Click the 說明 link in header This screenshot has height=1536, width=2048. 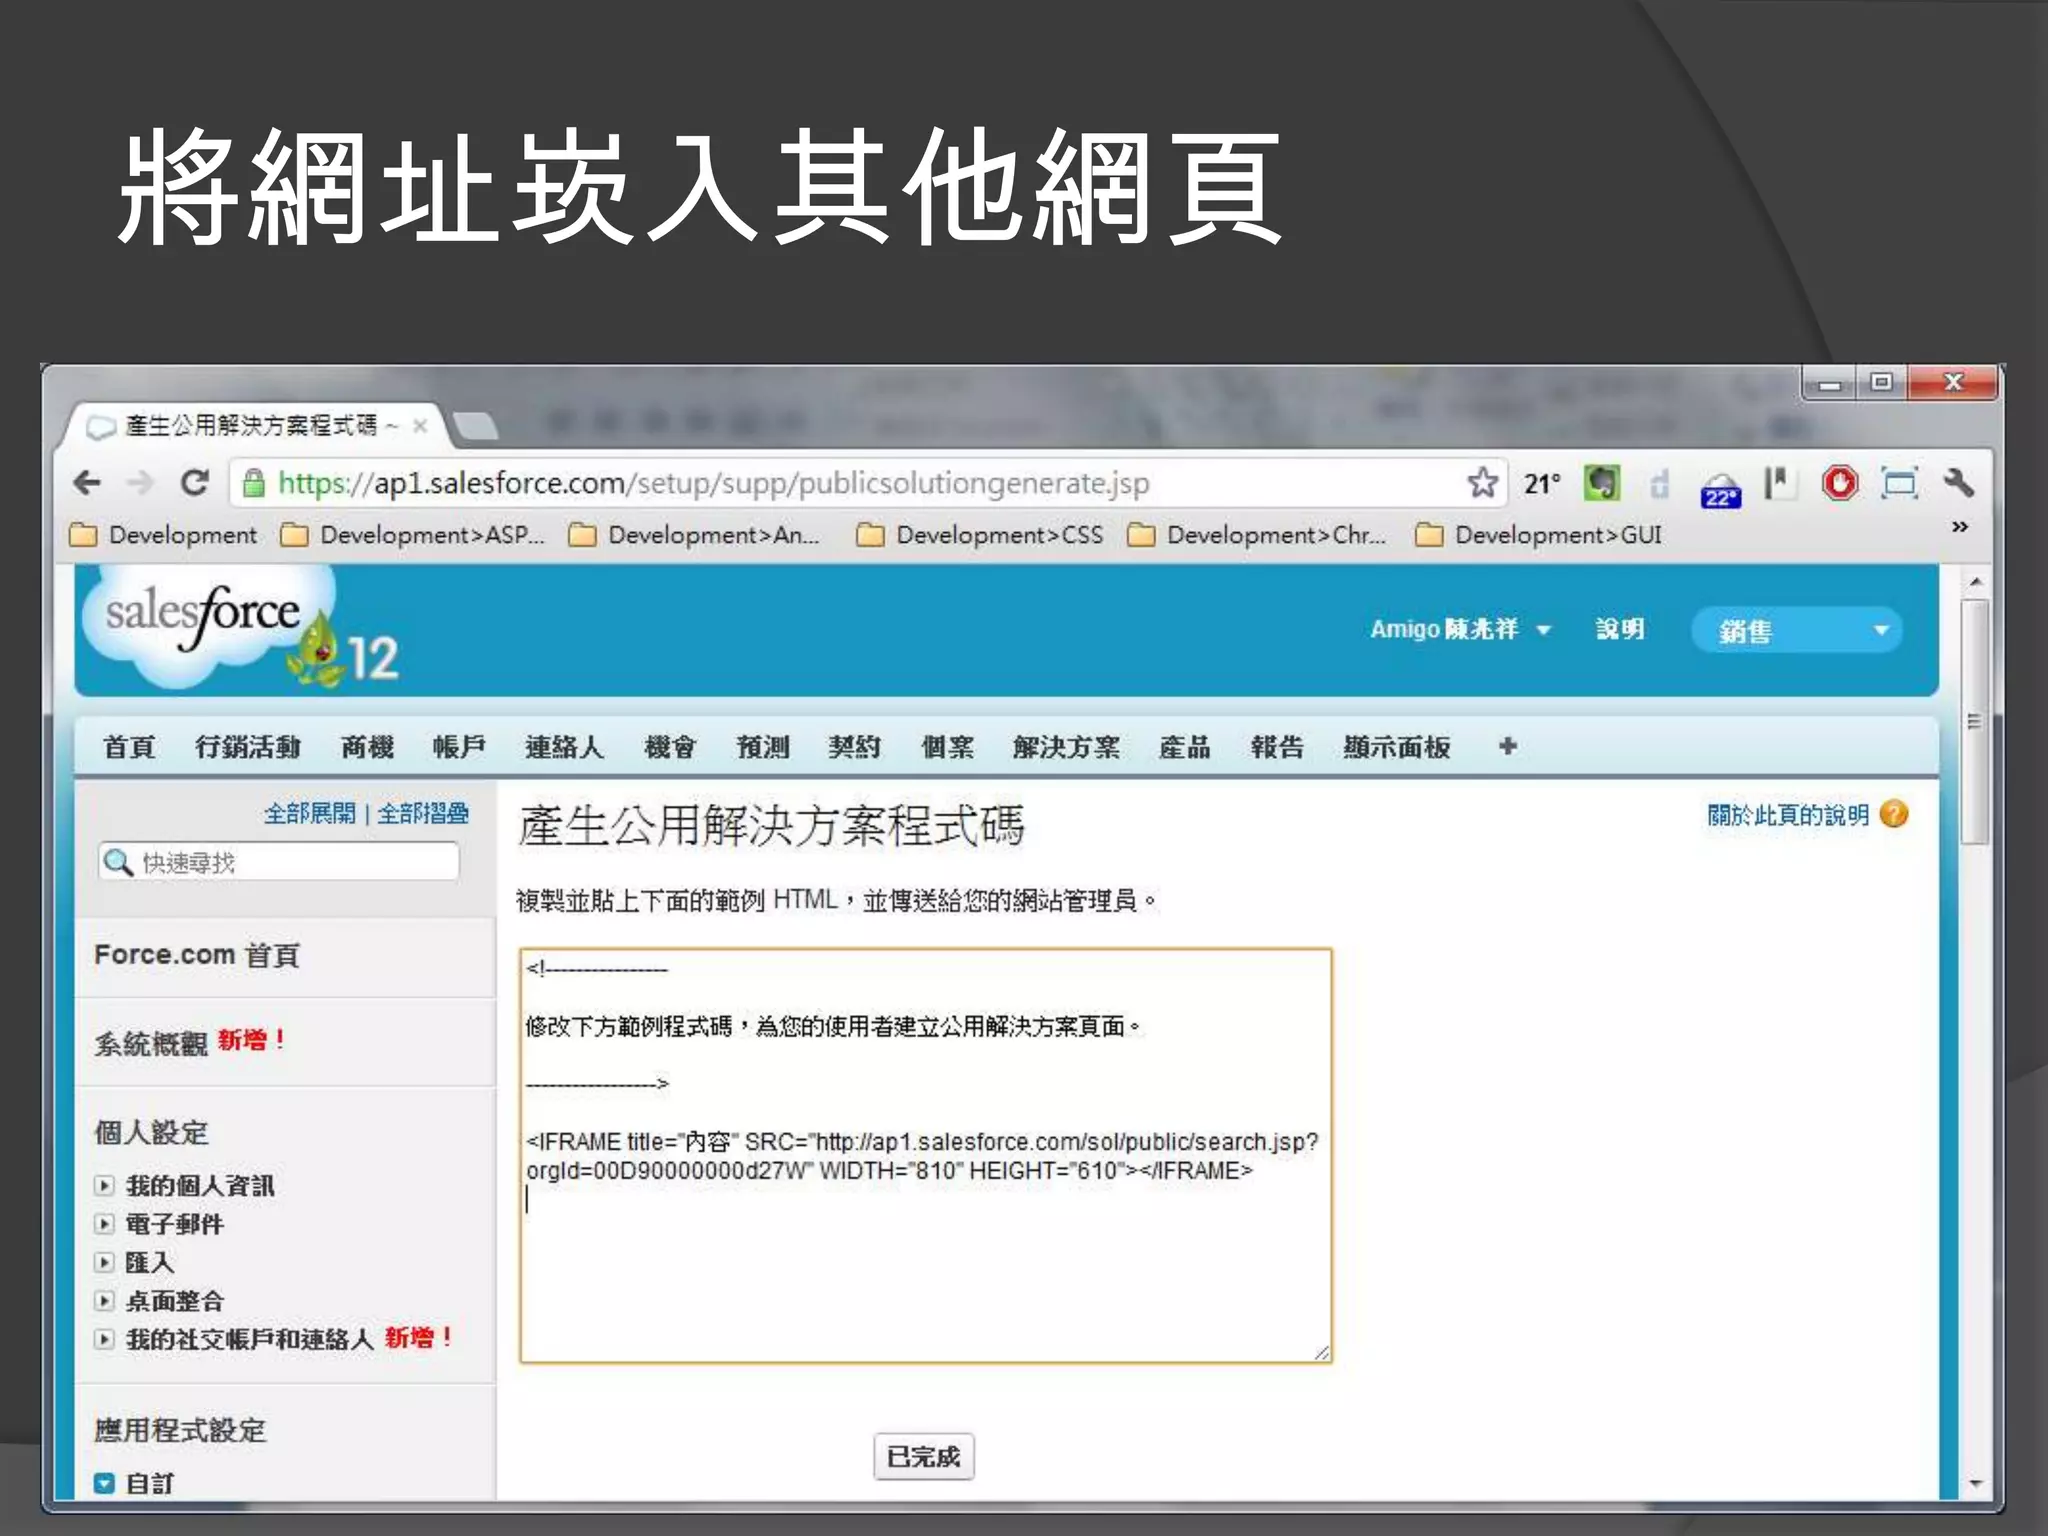tap(1620, 629)
